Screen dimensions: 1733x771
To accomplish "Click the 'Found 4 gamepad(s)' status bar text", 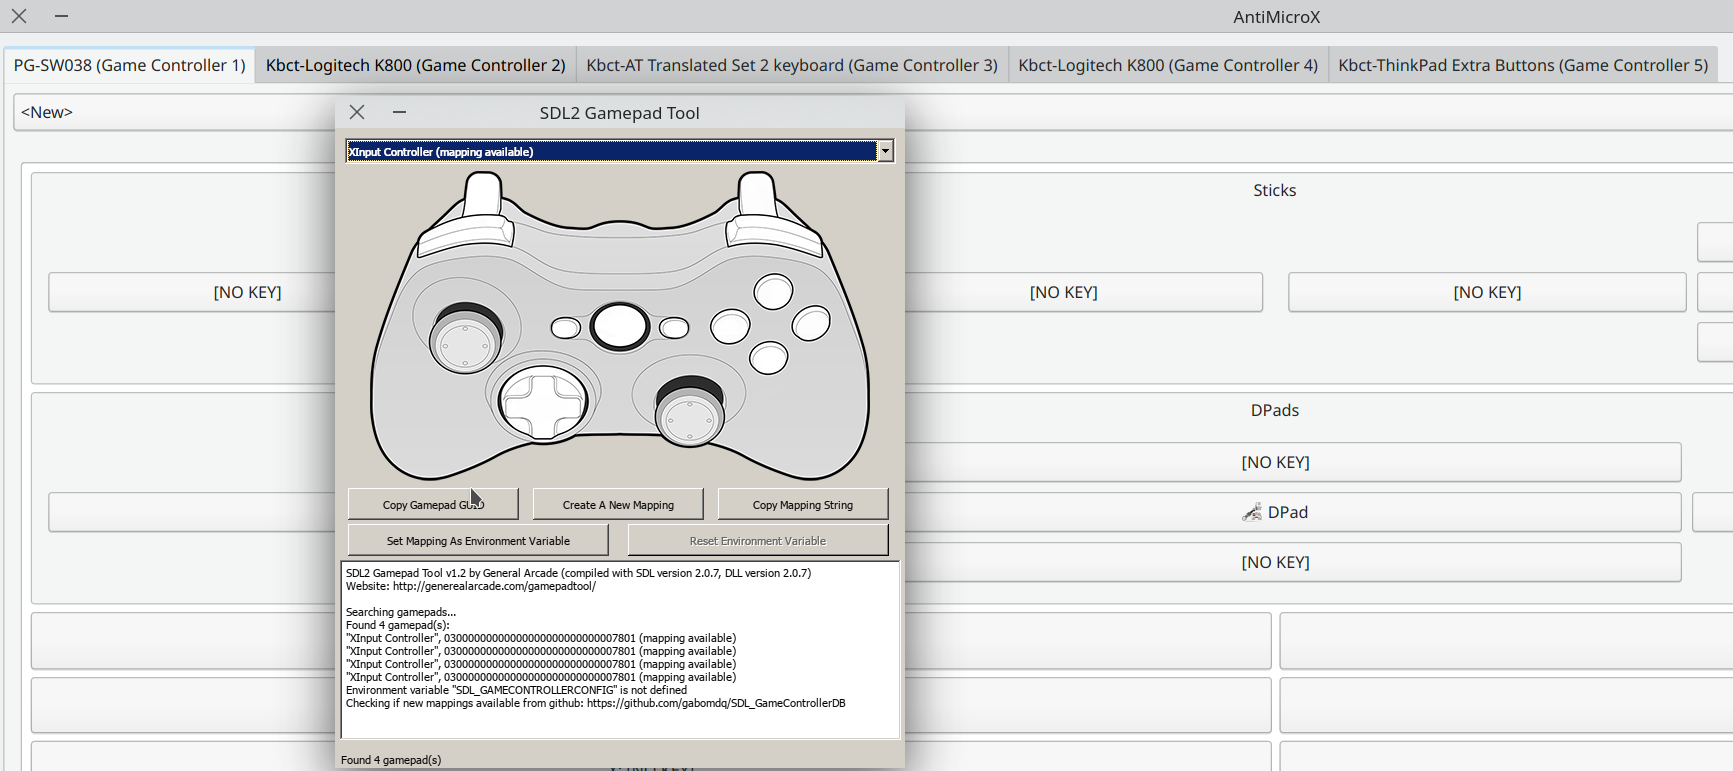I will [391, 760].
